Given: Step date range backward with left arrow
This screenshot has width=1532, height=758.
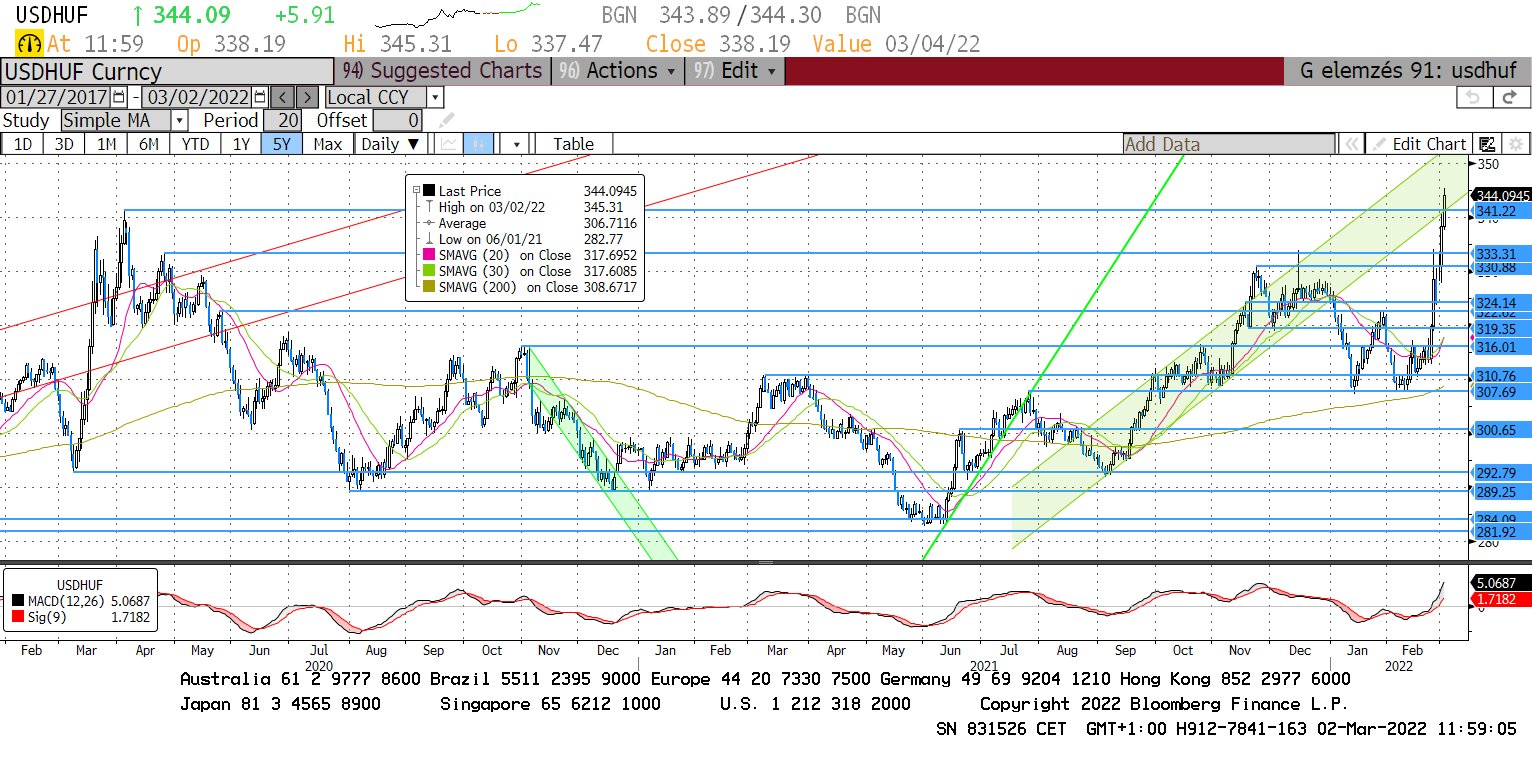Looking at the screenshot, I should (x=283, y=97).
